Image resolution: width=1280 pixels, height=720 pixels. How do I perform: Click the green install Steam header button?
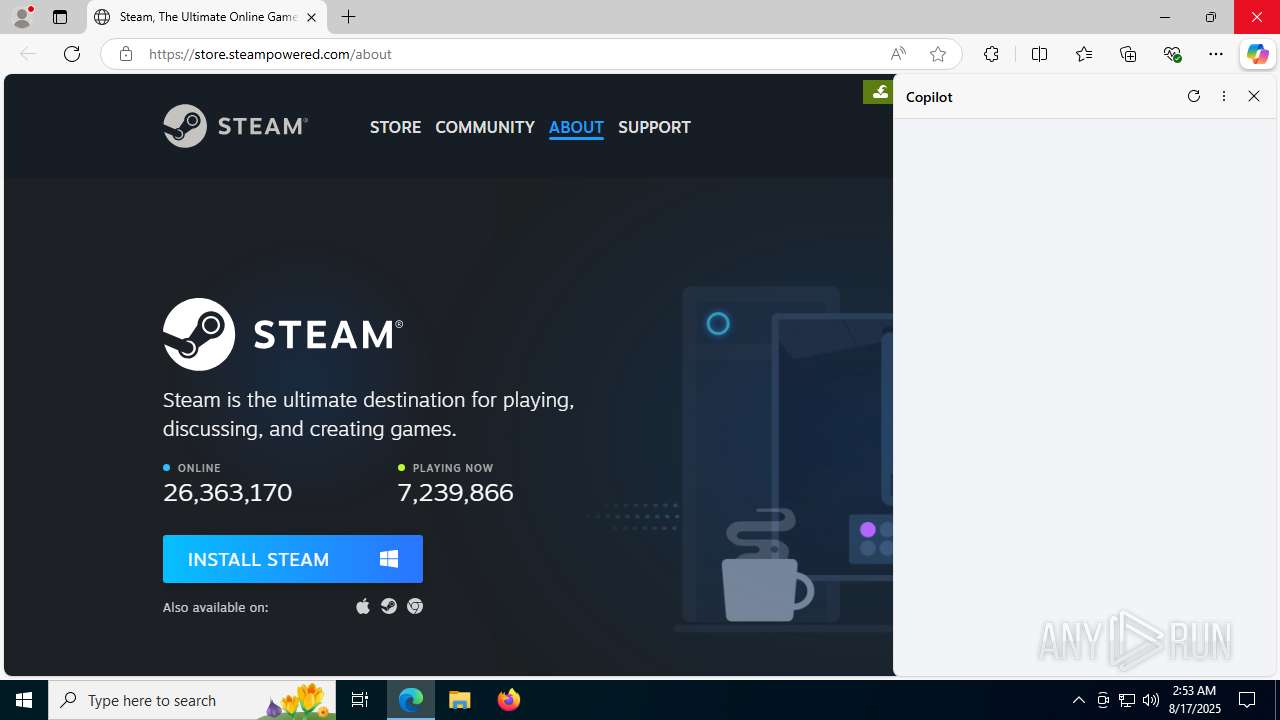879,92
